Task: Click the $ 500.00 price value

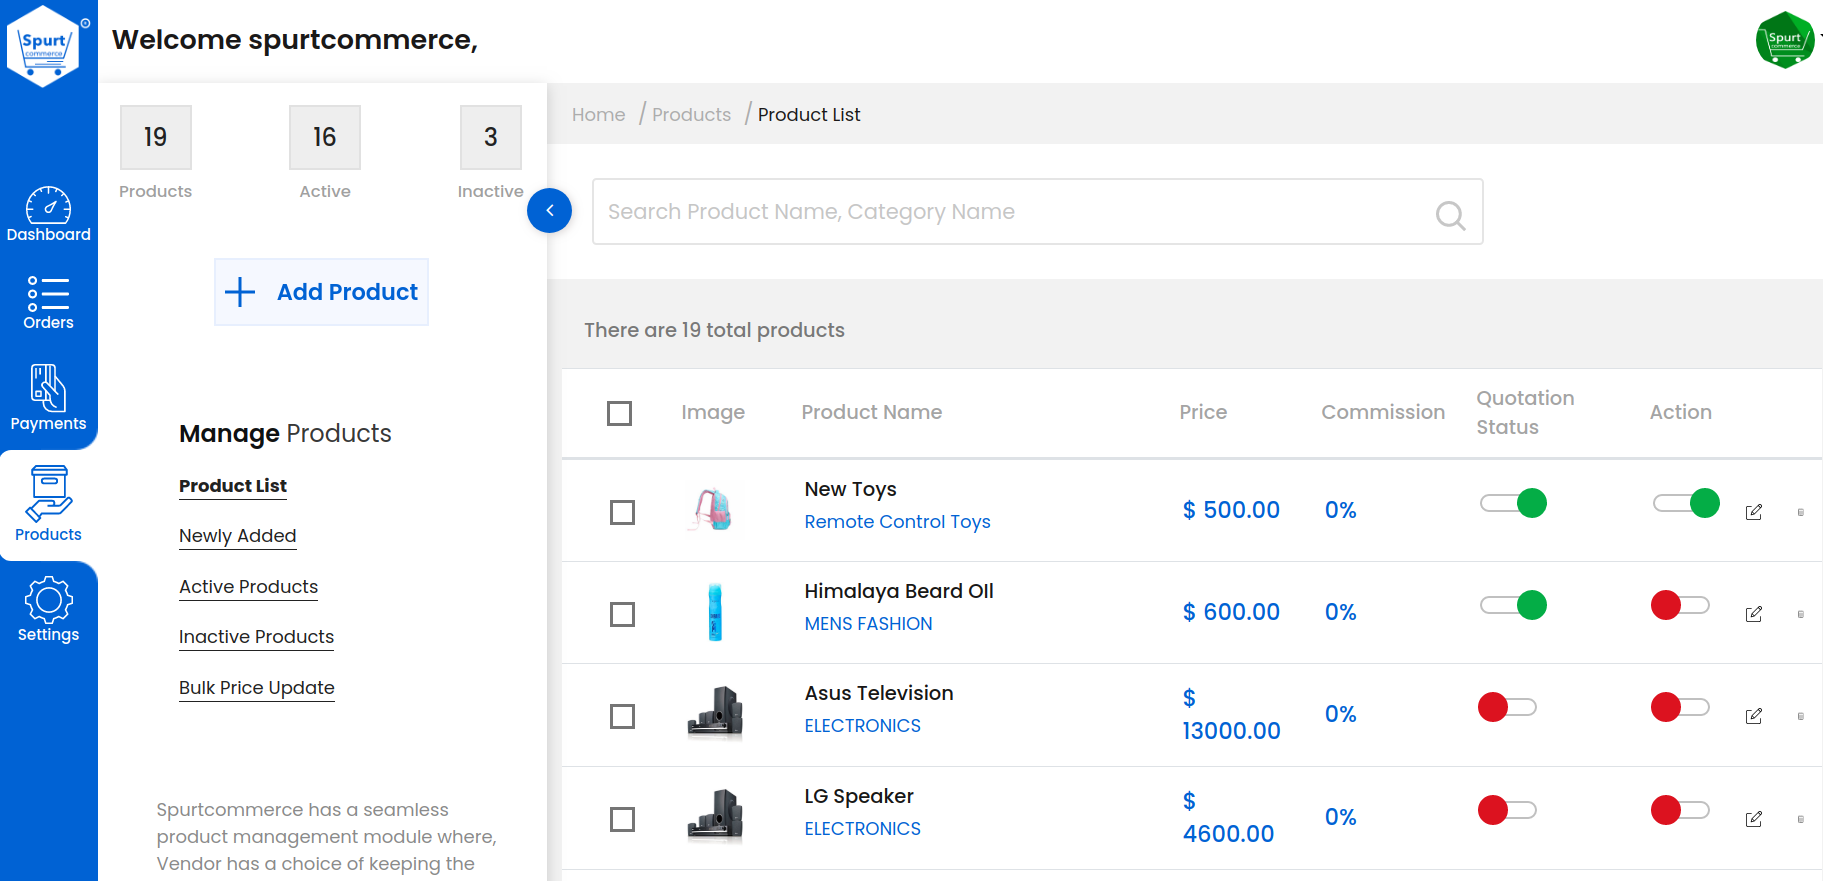Action: (x=1231, y=510)
